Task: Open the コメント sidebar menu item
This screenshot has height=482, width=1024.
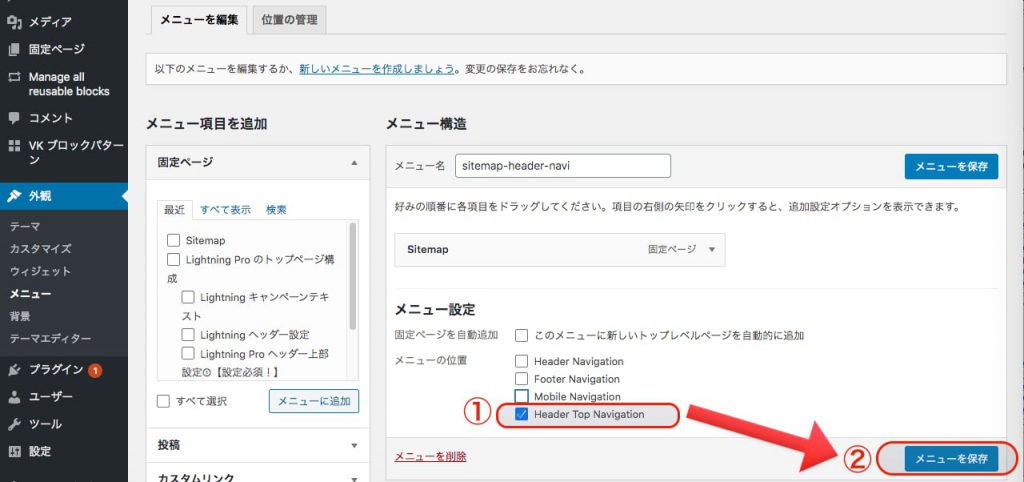Action: pyautogui.click(x=64, y=118)
